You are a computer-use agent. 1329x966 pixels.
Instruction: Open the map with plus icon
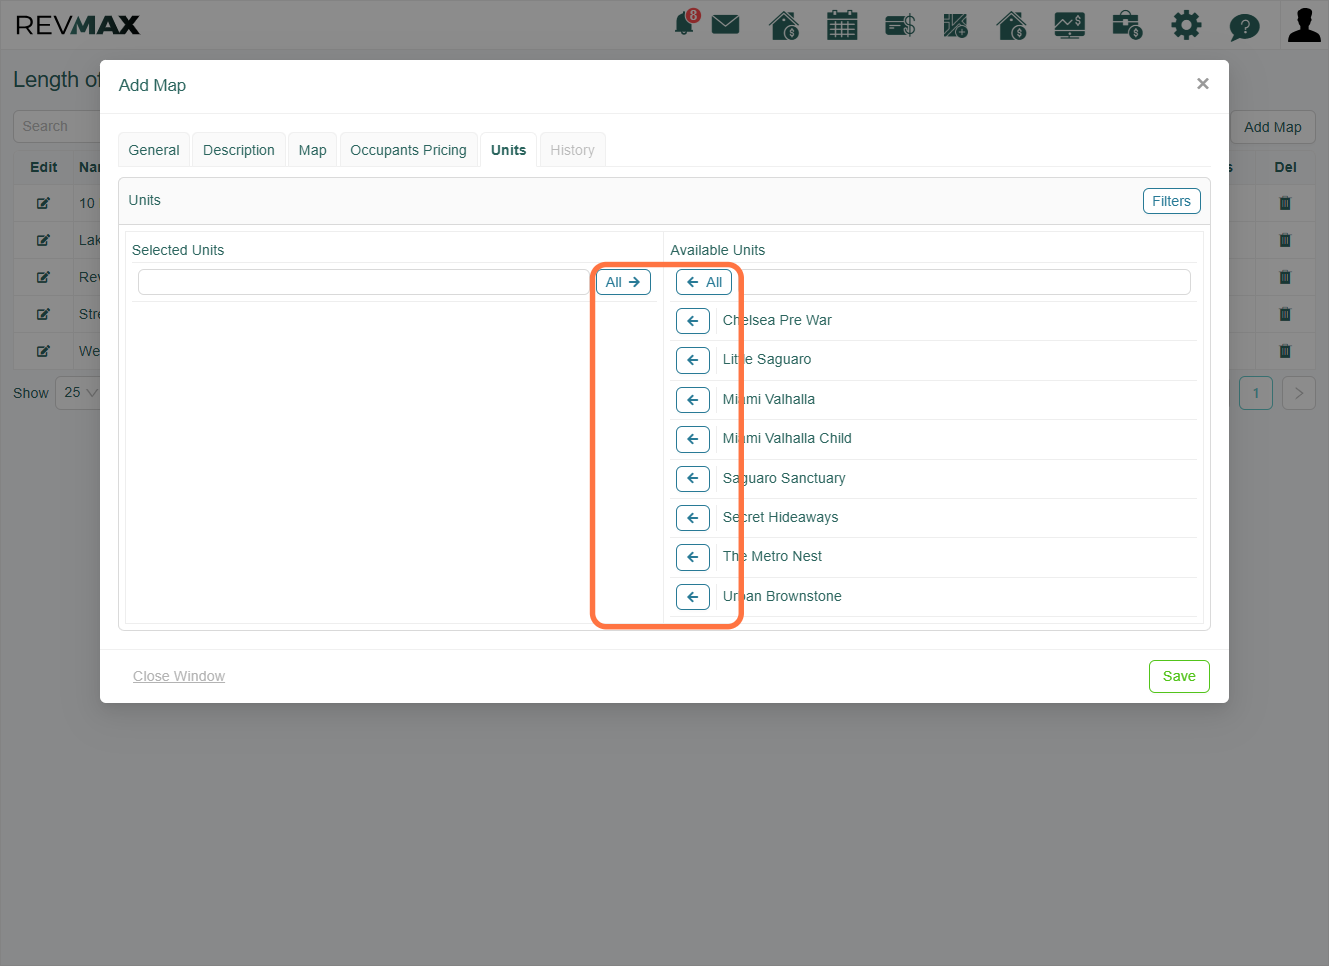pos(956,25)
